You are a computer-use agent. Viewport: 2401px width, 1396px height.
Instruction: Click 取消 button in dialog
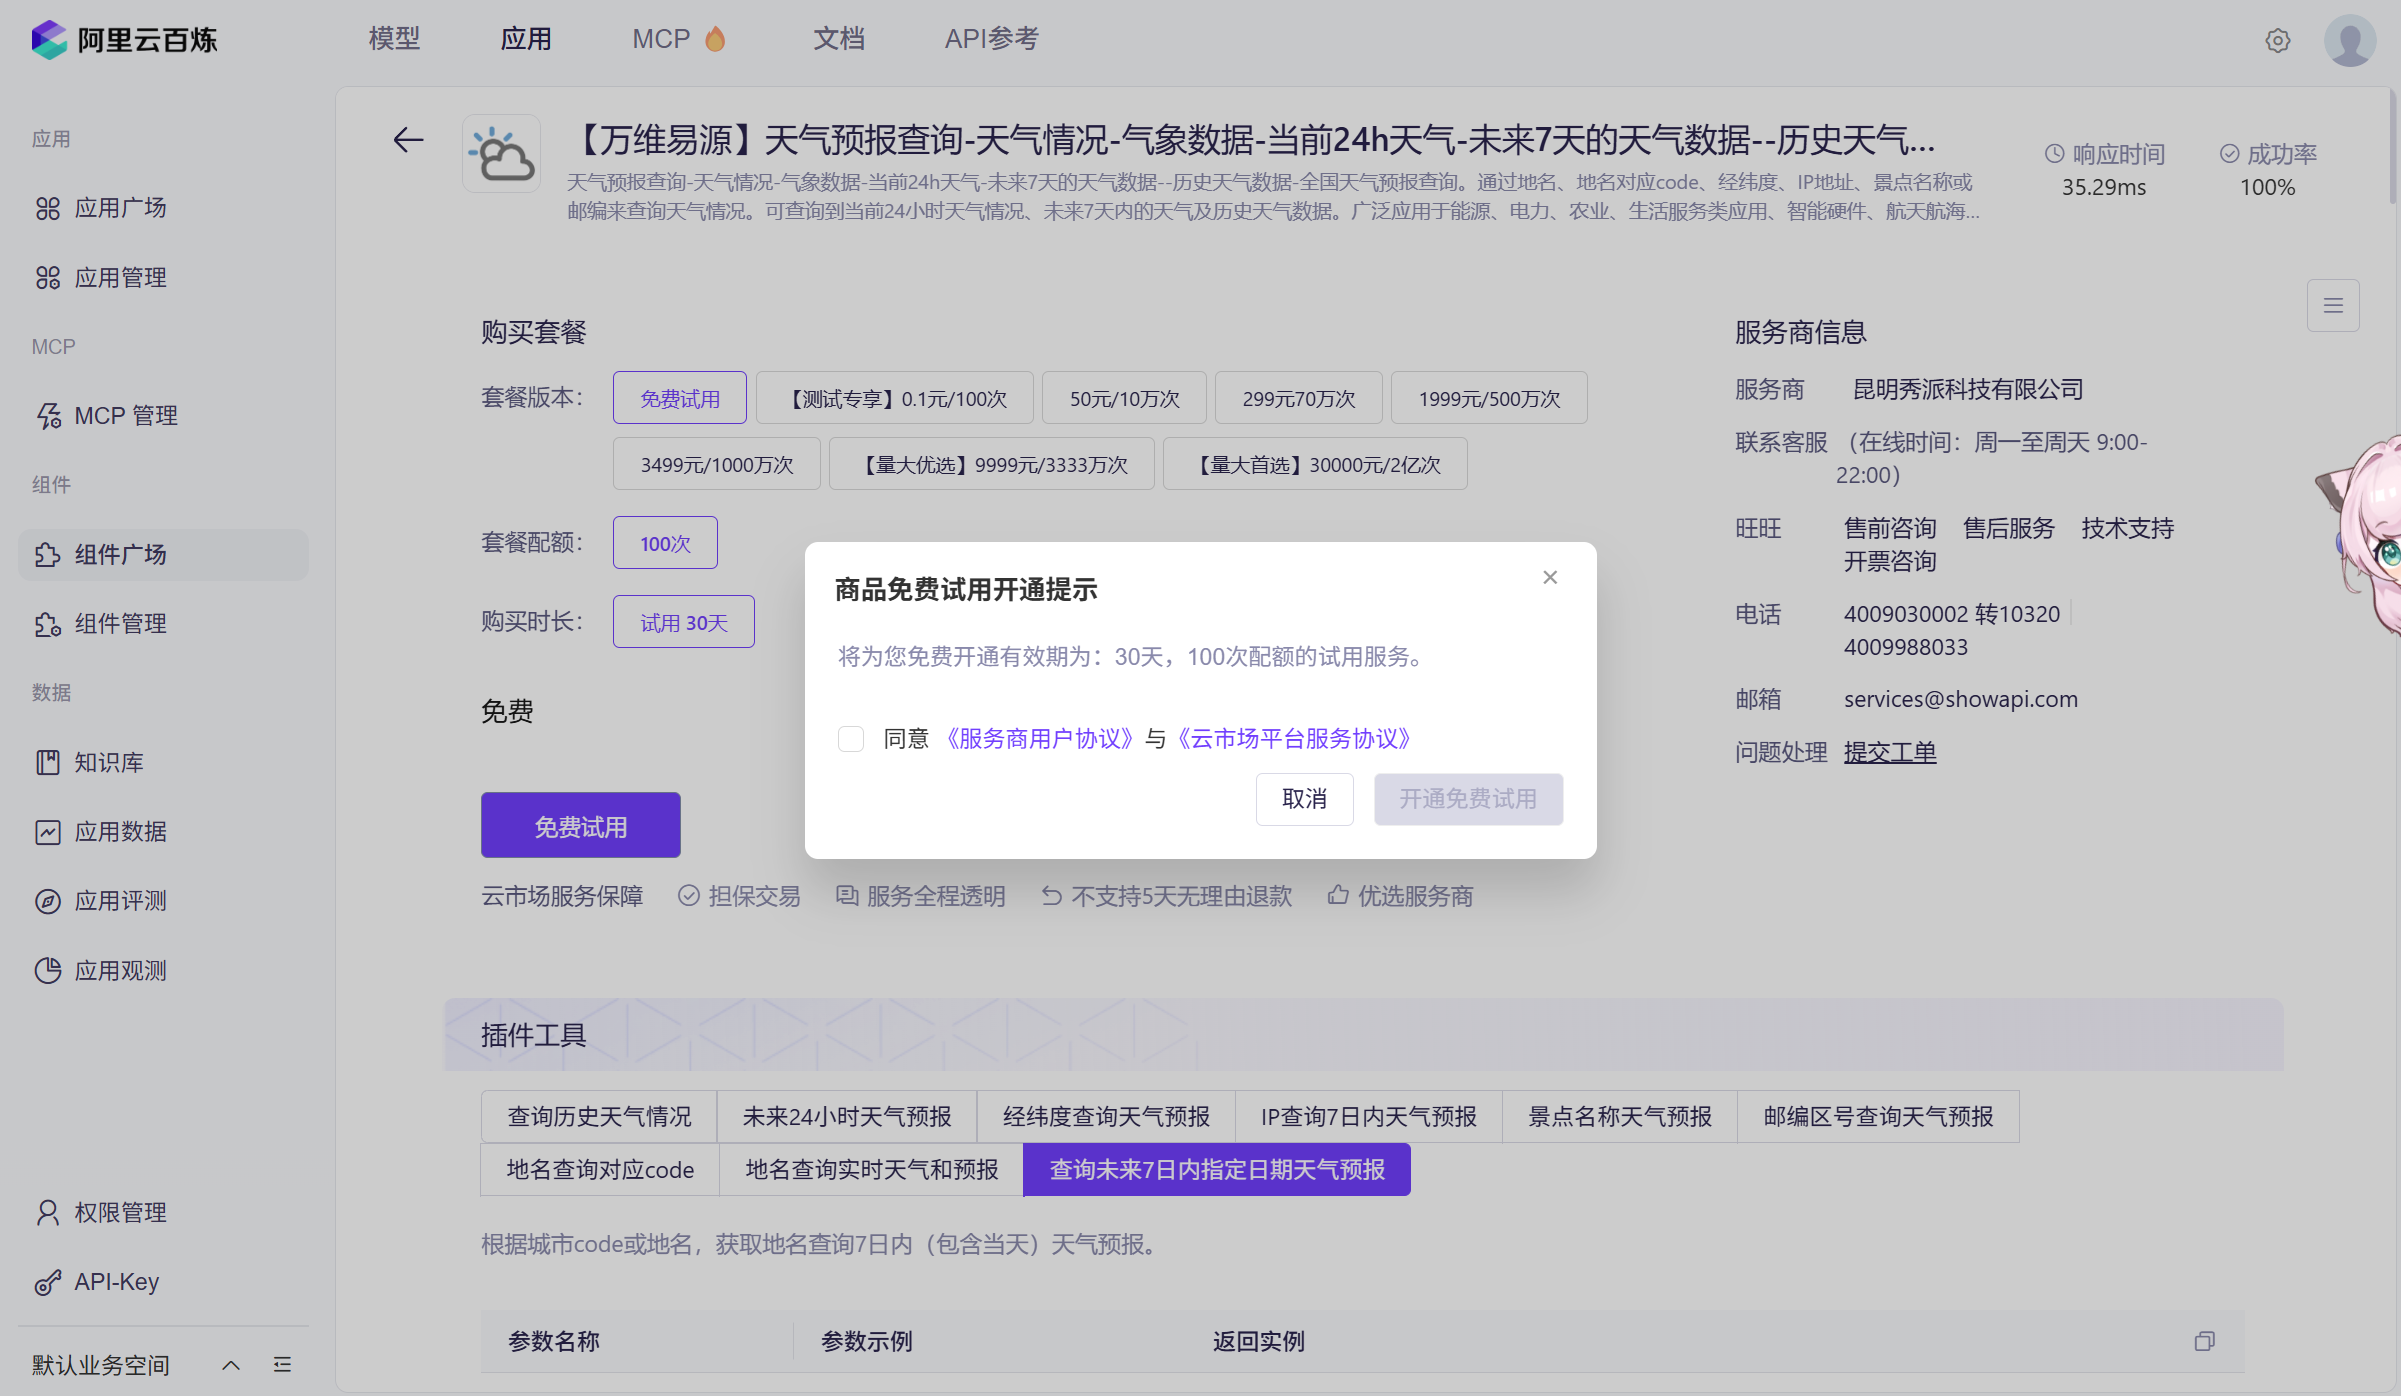[x=1304, y=799]
